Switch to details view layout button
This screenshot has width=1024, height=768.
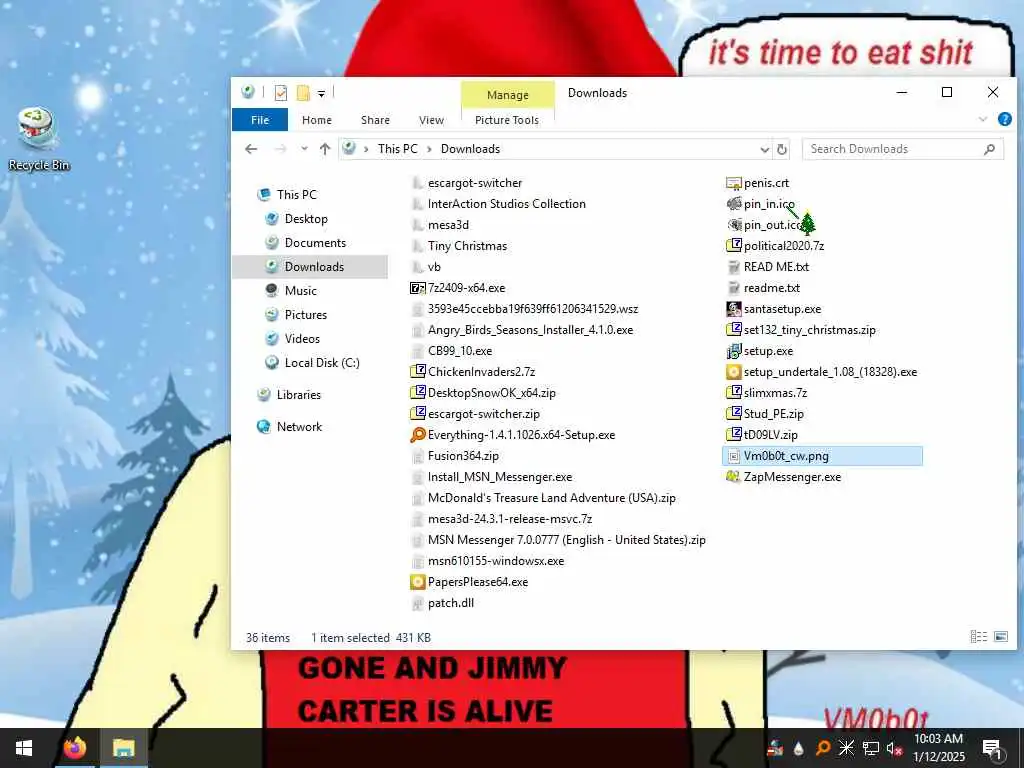point(978,637)
